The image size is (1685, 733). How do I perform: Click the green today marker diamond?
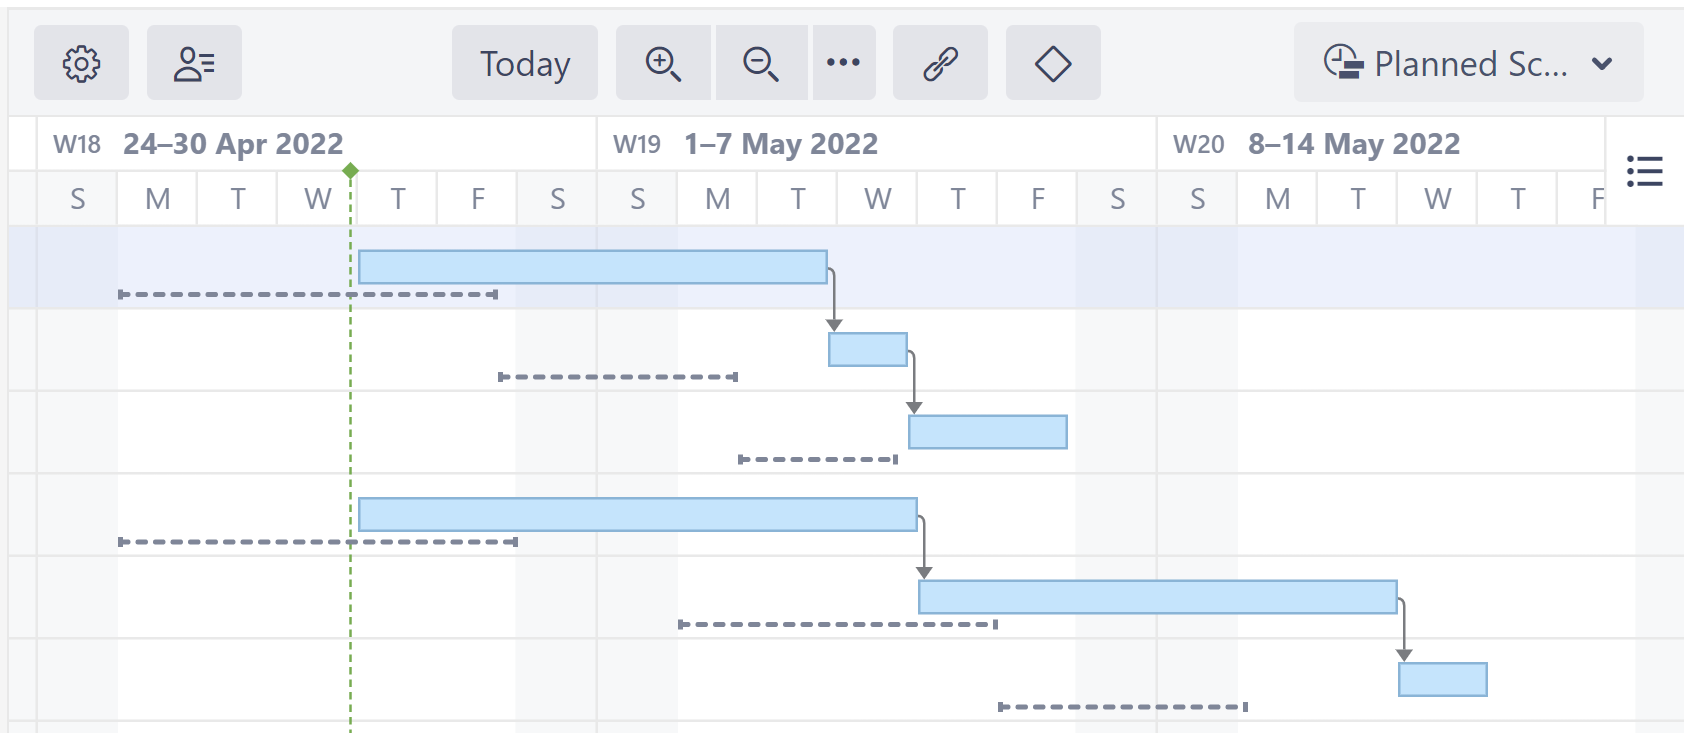[350, 170]
